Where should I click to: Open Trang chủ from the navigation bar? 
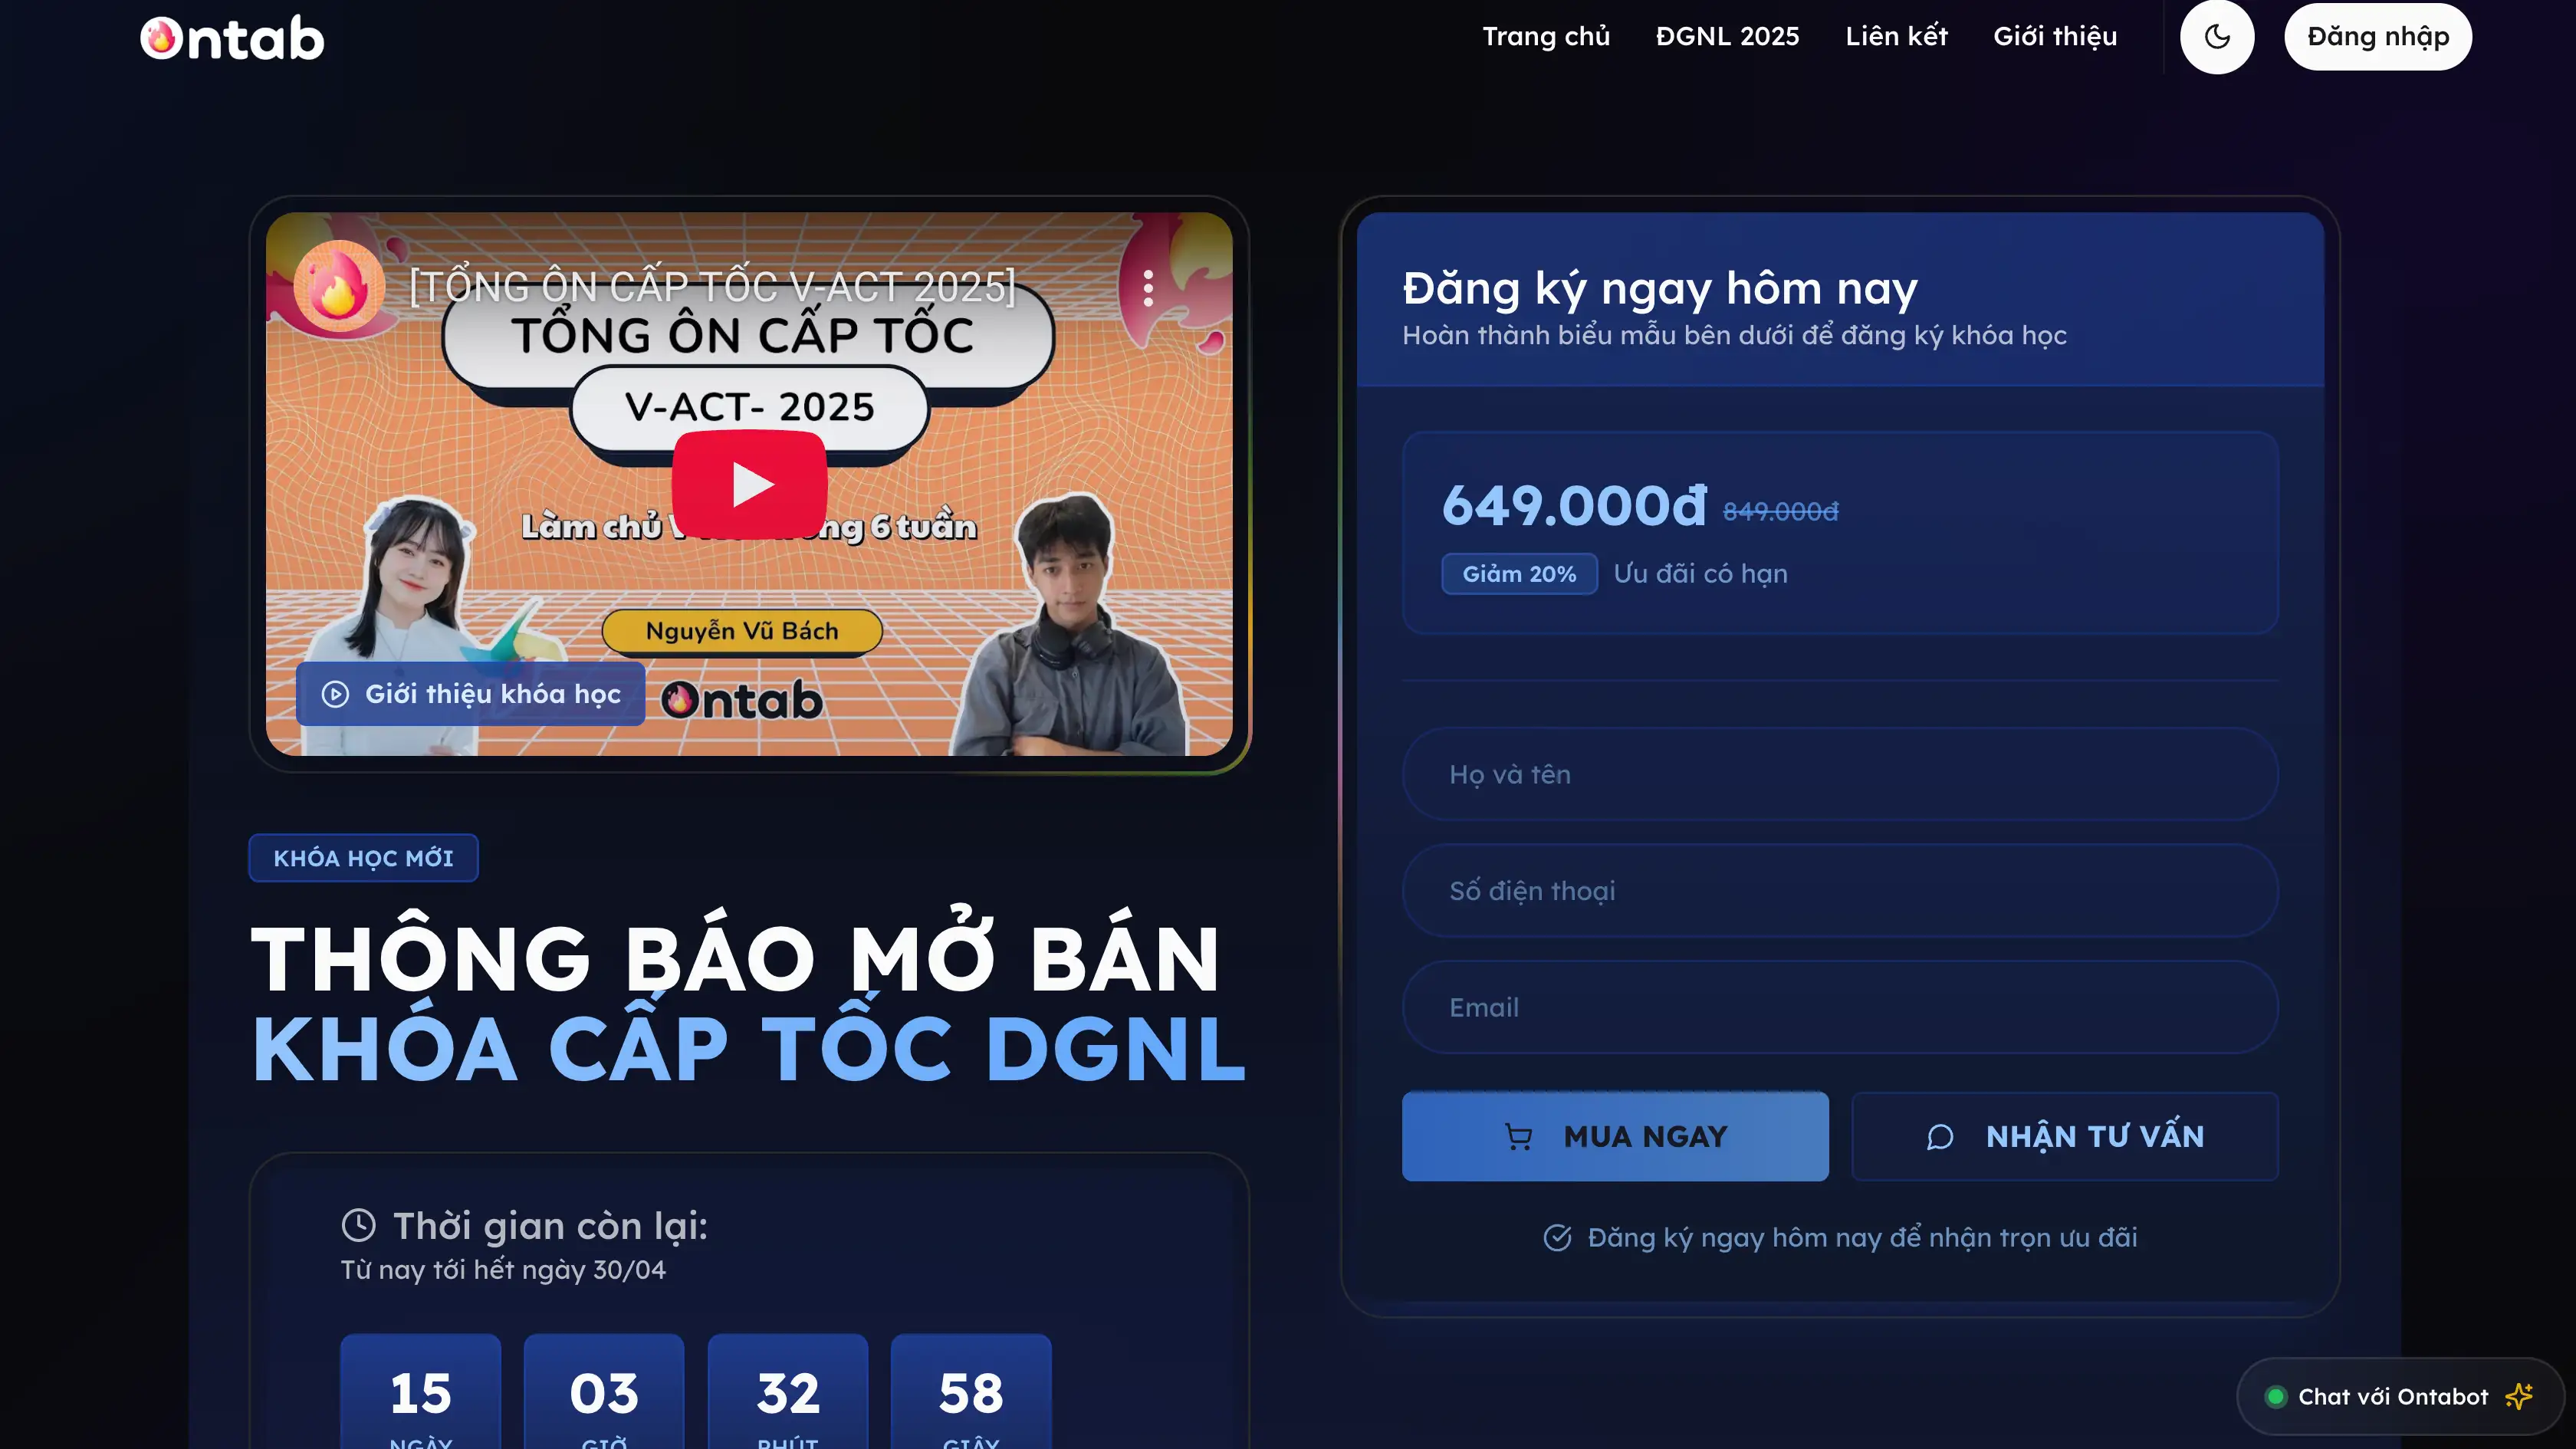(x=1546, y=36)
